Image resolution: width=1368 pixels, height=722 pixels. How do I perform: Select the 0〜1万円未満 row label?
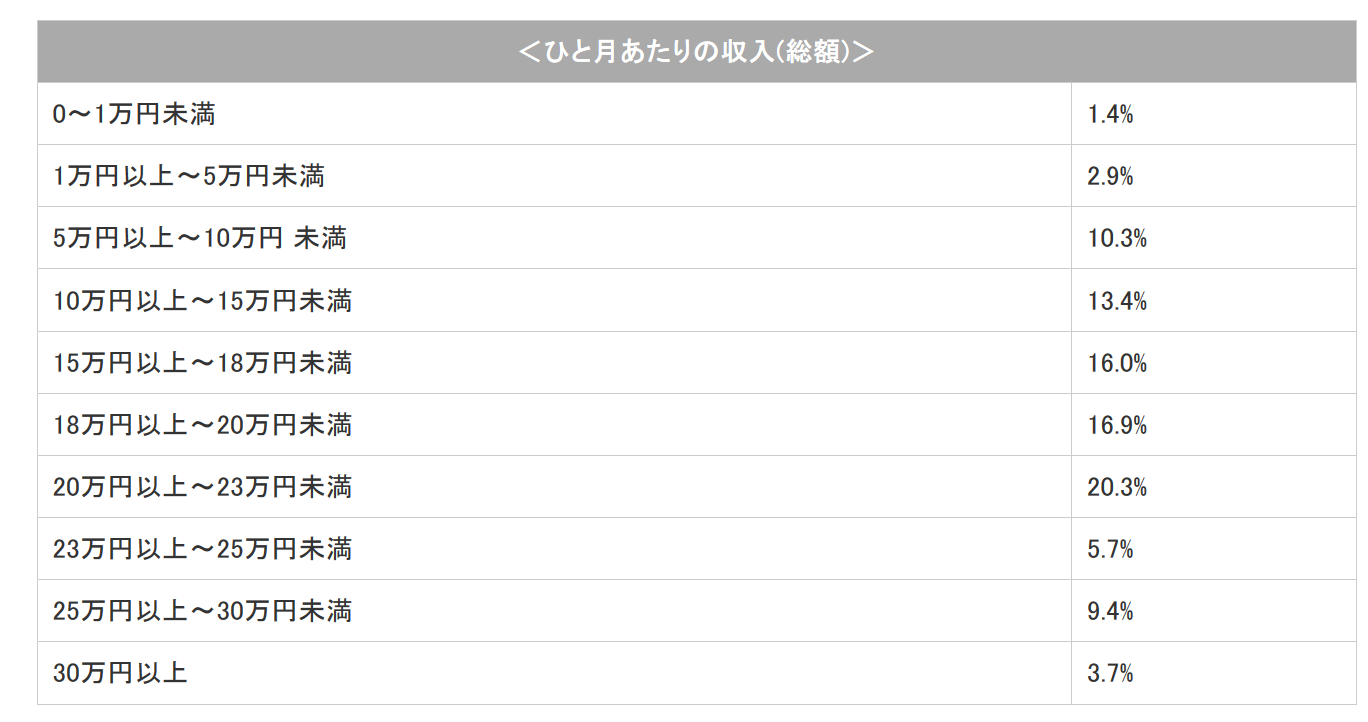(x=134, y=114)
